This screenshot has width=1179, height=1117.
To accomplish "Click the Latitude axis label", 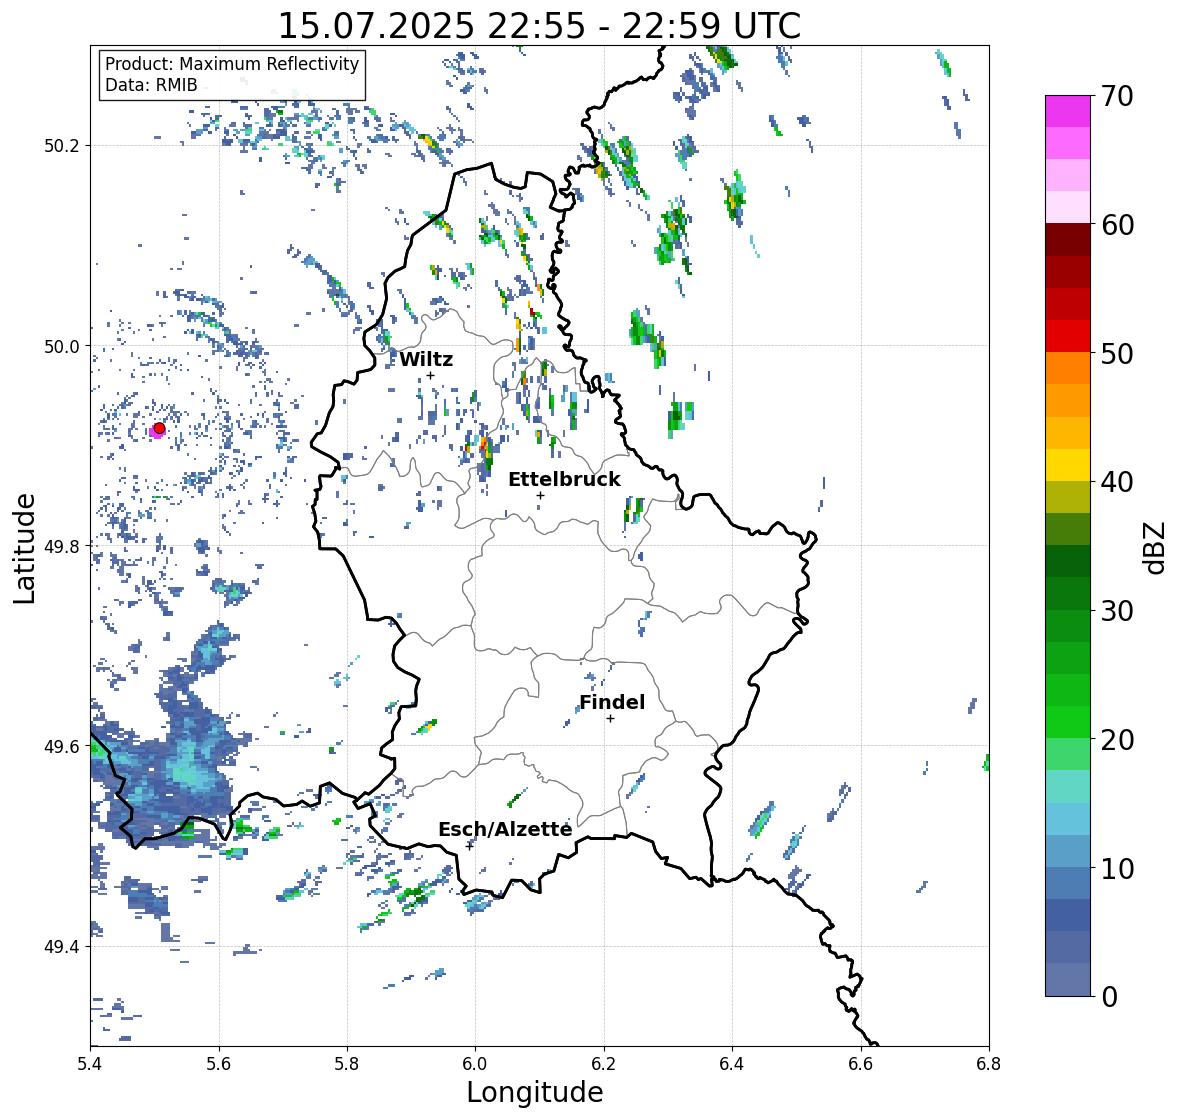I will point(24,548).
